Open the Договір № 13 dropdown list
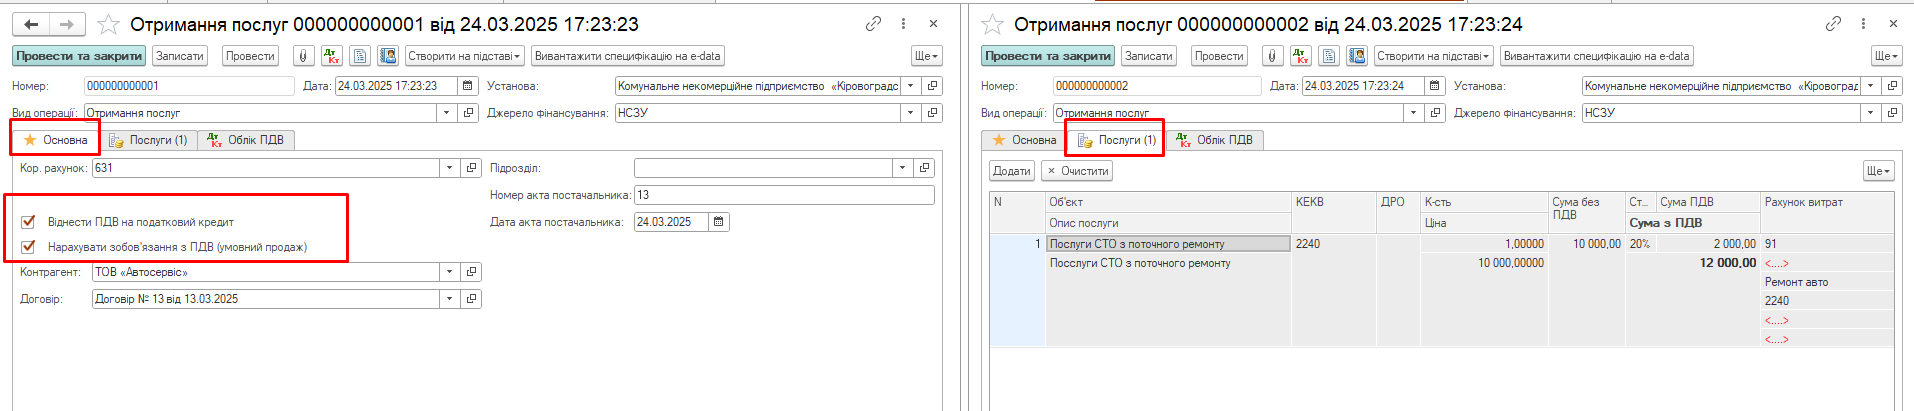The image size is (1914, 411). 449,299
